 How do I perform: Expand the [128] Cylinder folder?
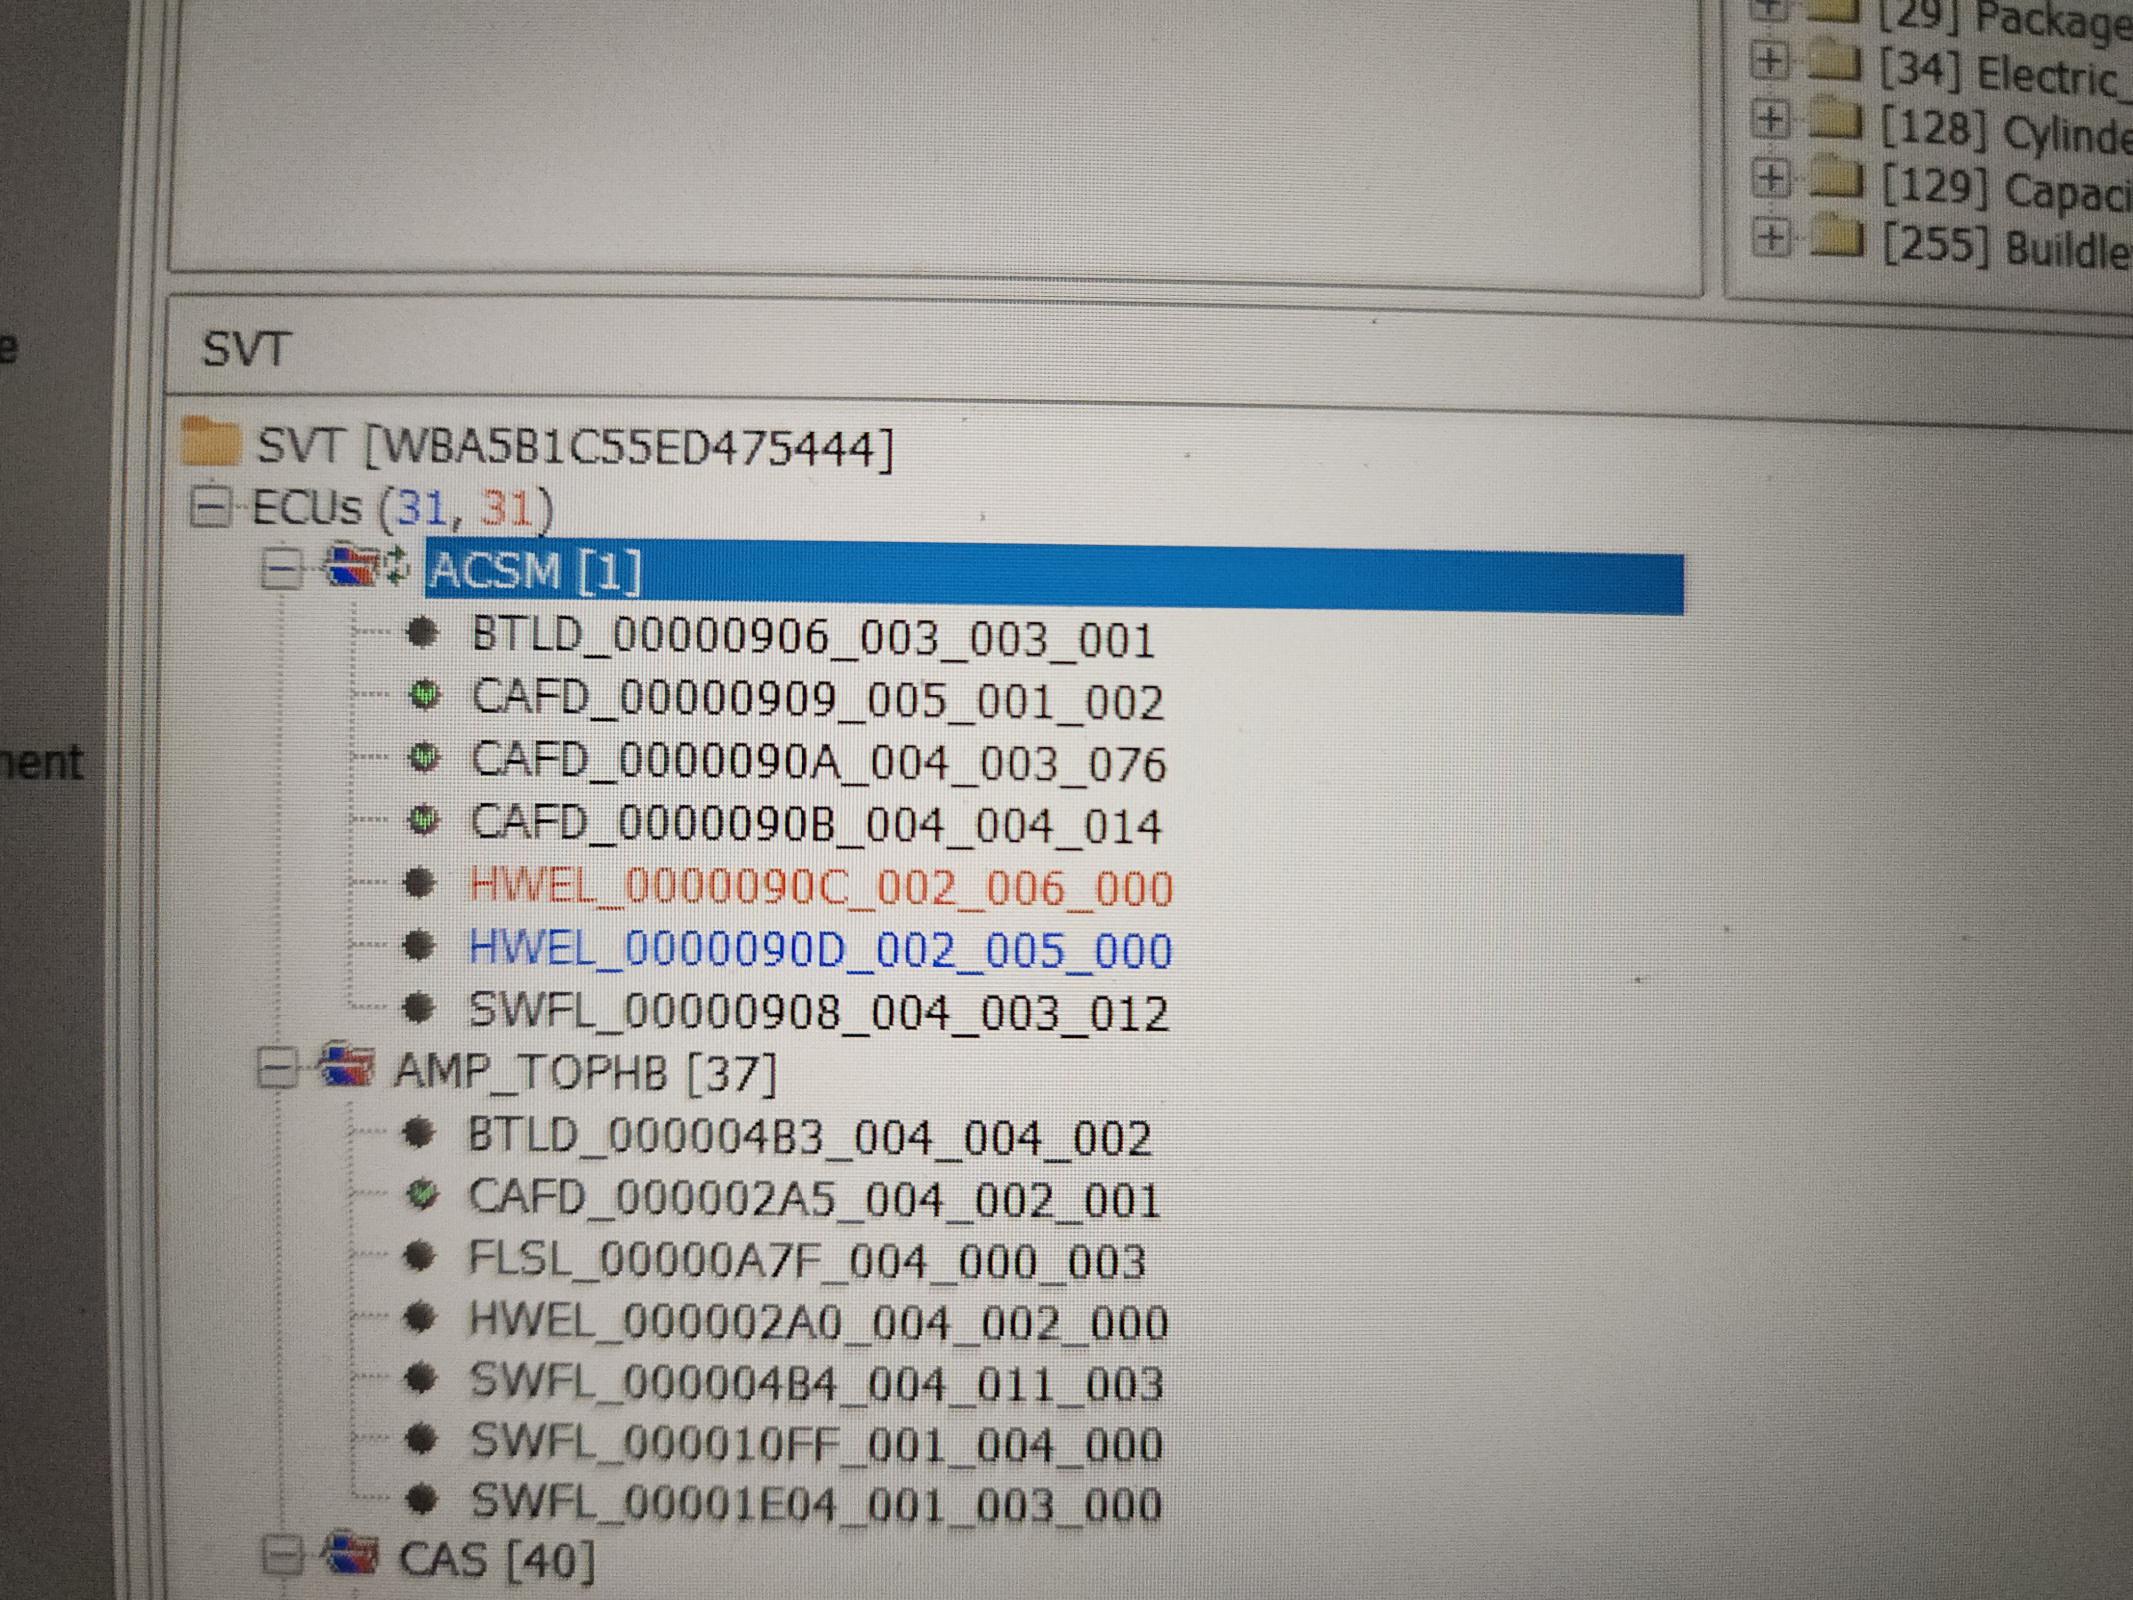pyautogui.click(x=1770, y=121)
